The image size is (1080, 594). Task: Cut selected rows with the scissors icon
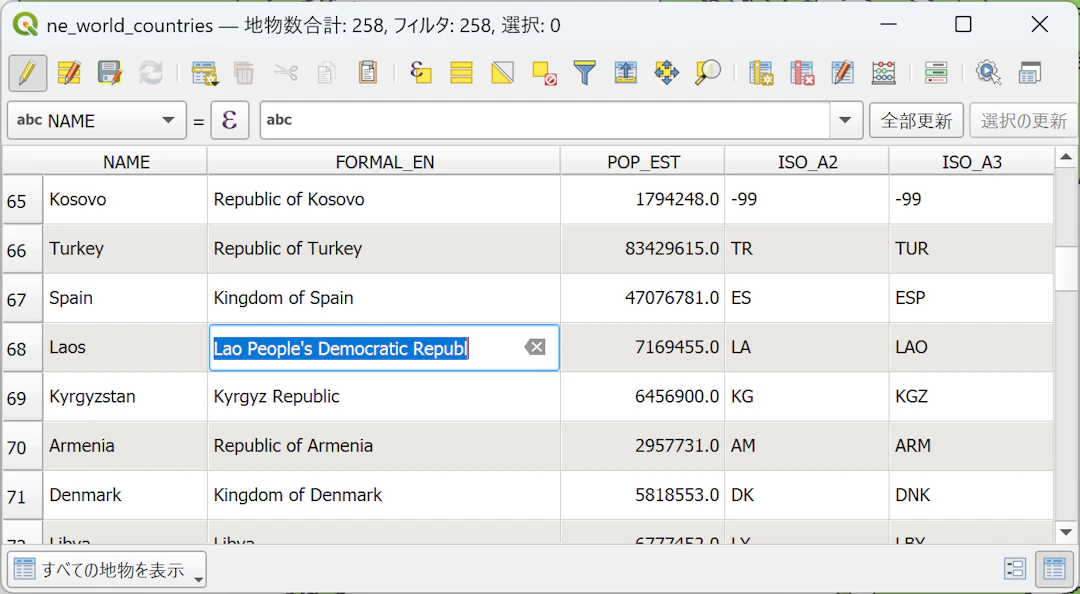pos(285,72)
